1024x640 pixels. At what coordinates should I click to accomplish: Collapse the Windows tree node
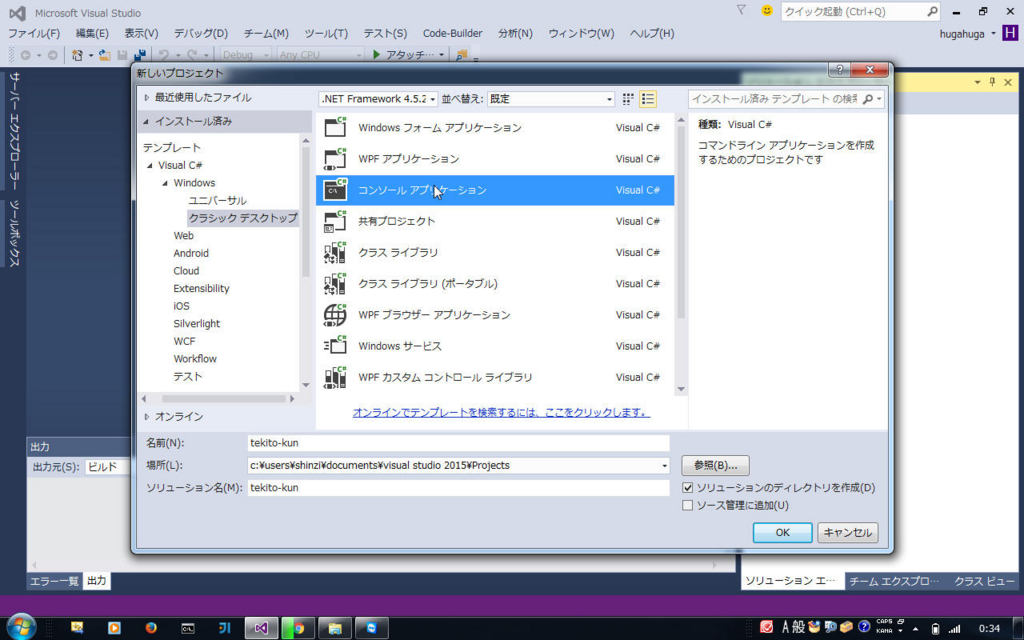tap(165, 184)
